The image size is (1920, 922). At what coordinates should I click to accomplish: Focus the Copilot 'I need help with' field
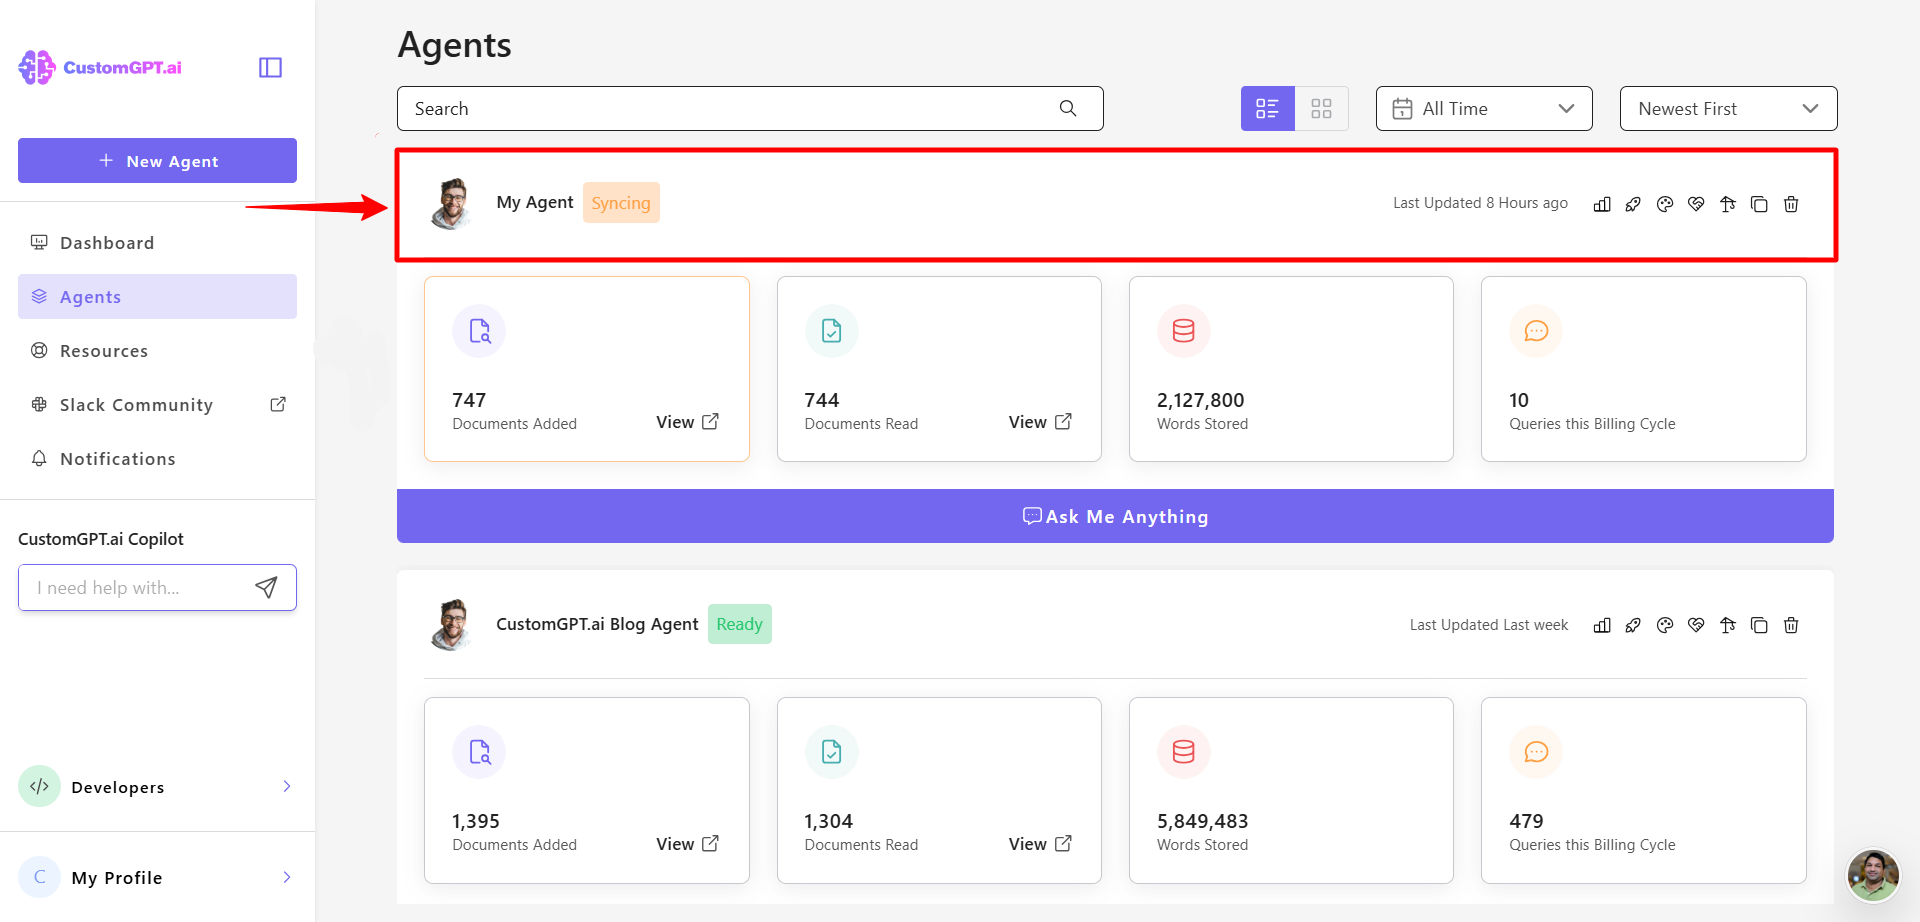coord(157,587)
